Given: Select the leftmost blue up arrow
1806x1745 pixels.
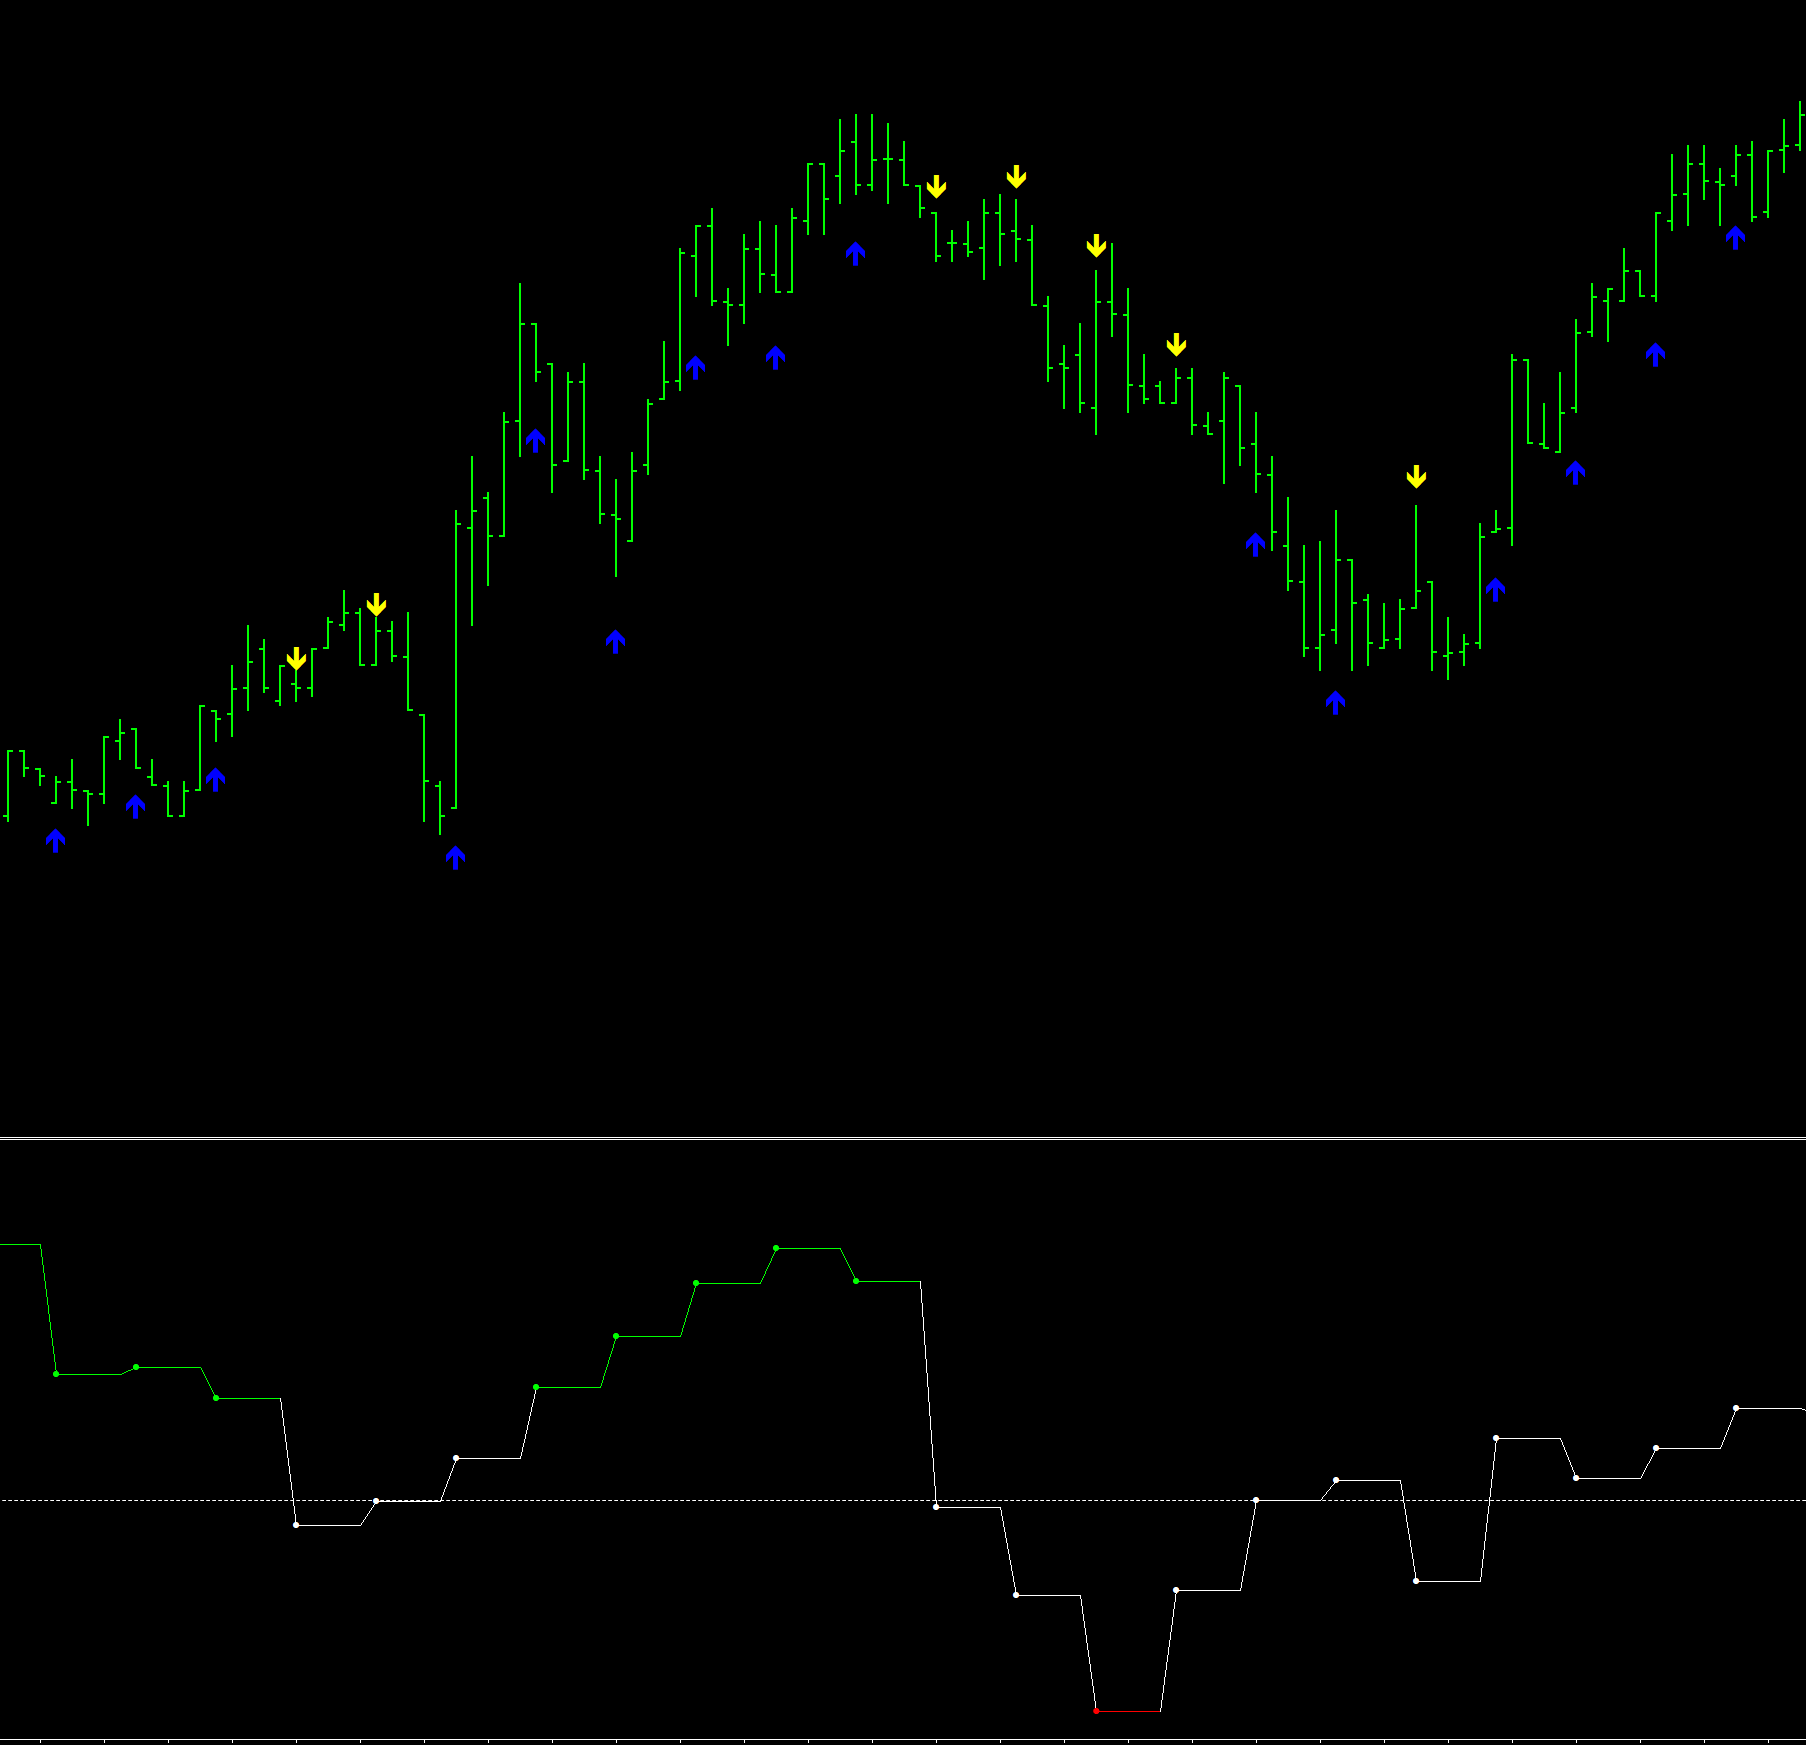Looking at the screenshot, I should (56, 840).
